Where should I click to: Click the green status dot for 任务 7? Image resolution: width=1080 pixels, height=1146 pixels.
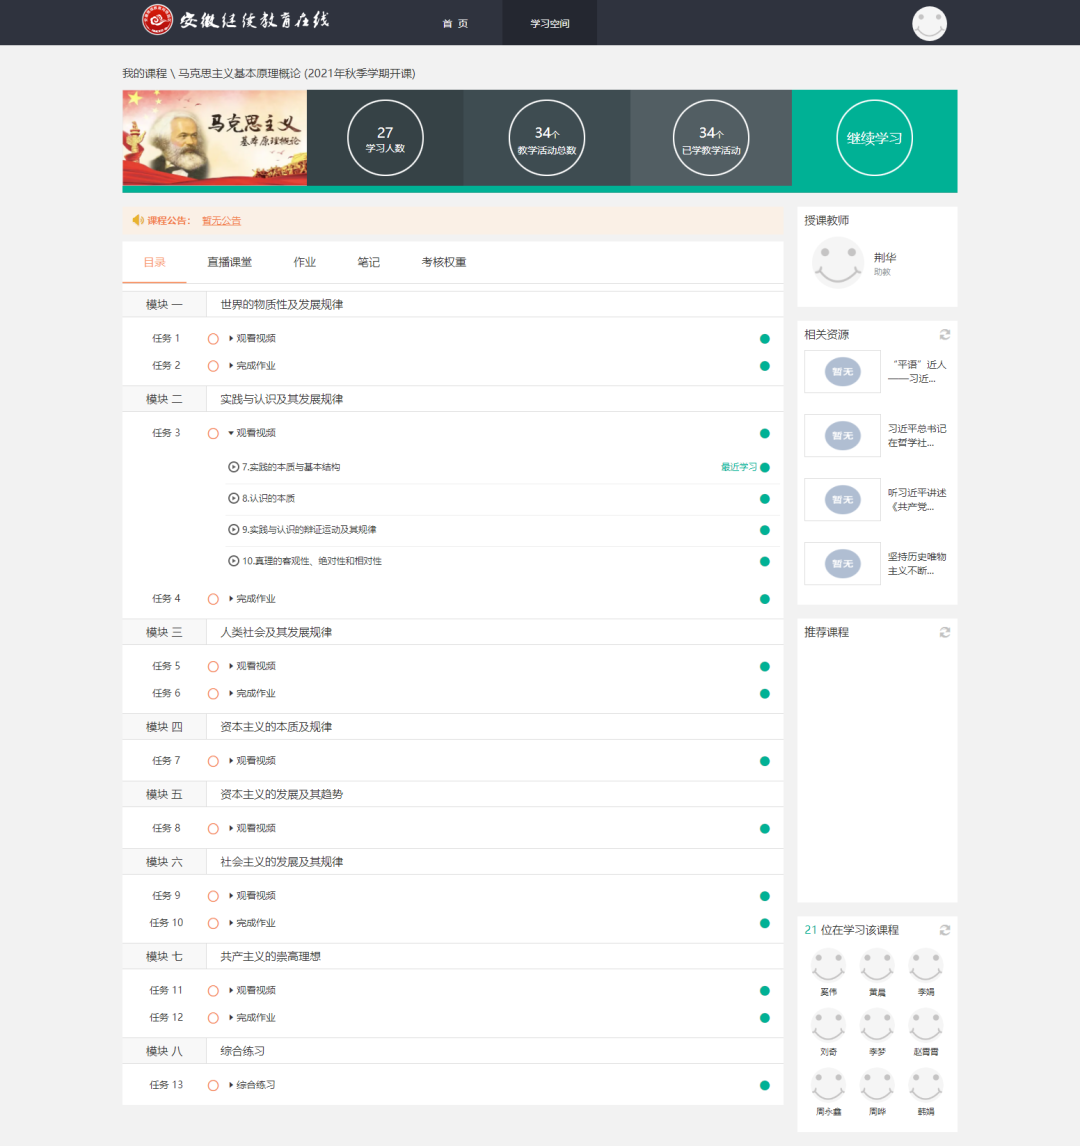pyautogui.click(x=765, y=761)
